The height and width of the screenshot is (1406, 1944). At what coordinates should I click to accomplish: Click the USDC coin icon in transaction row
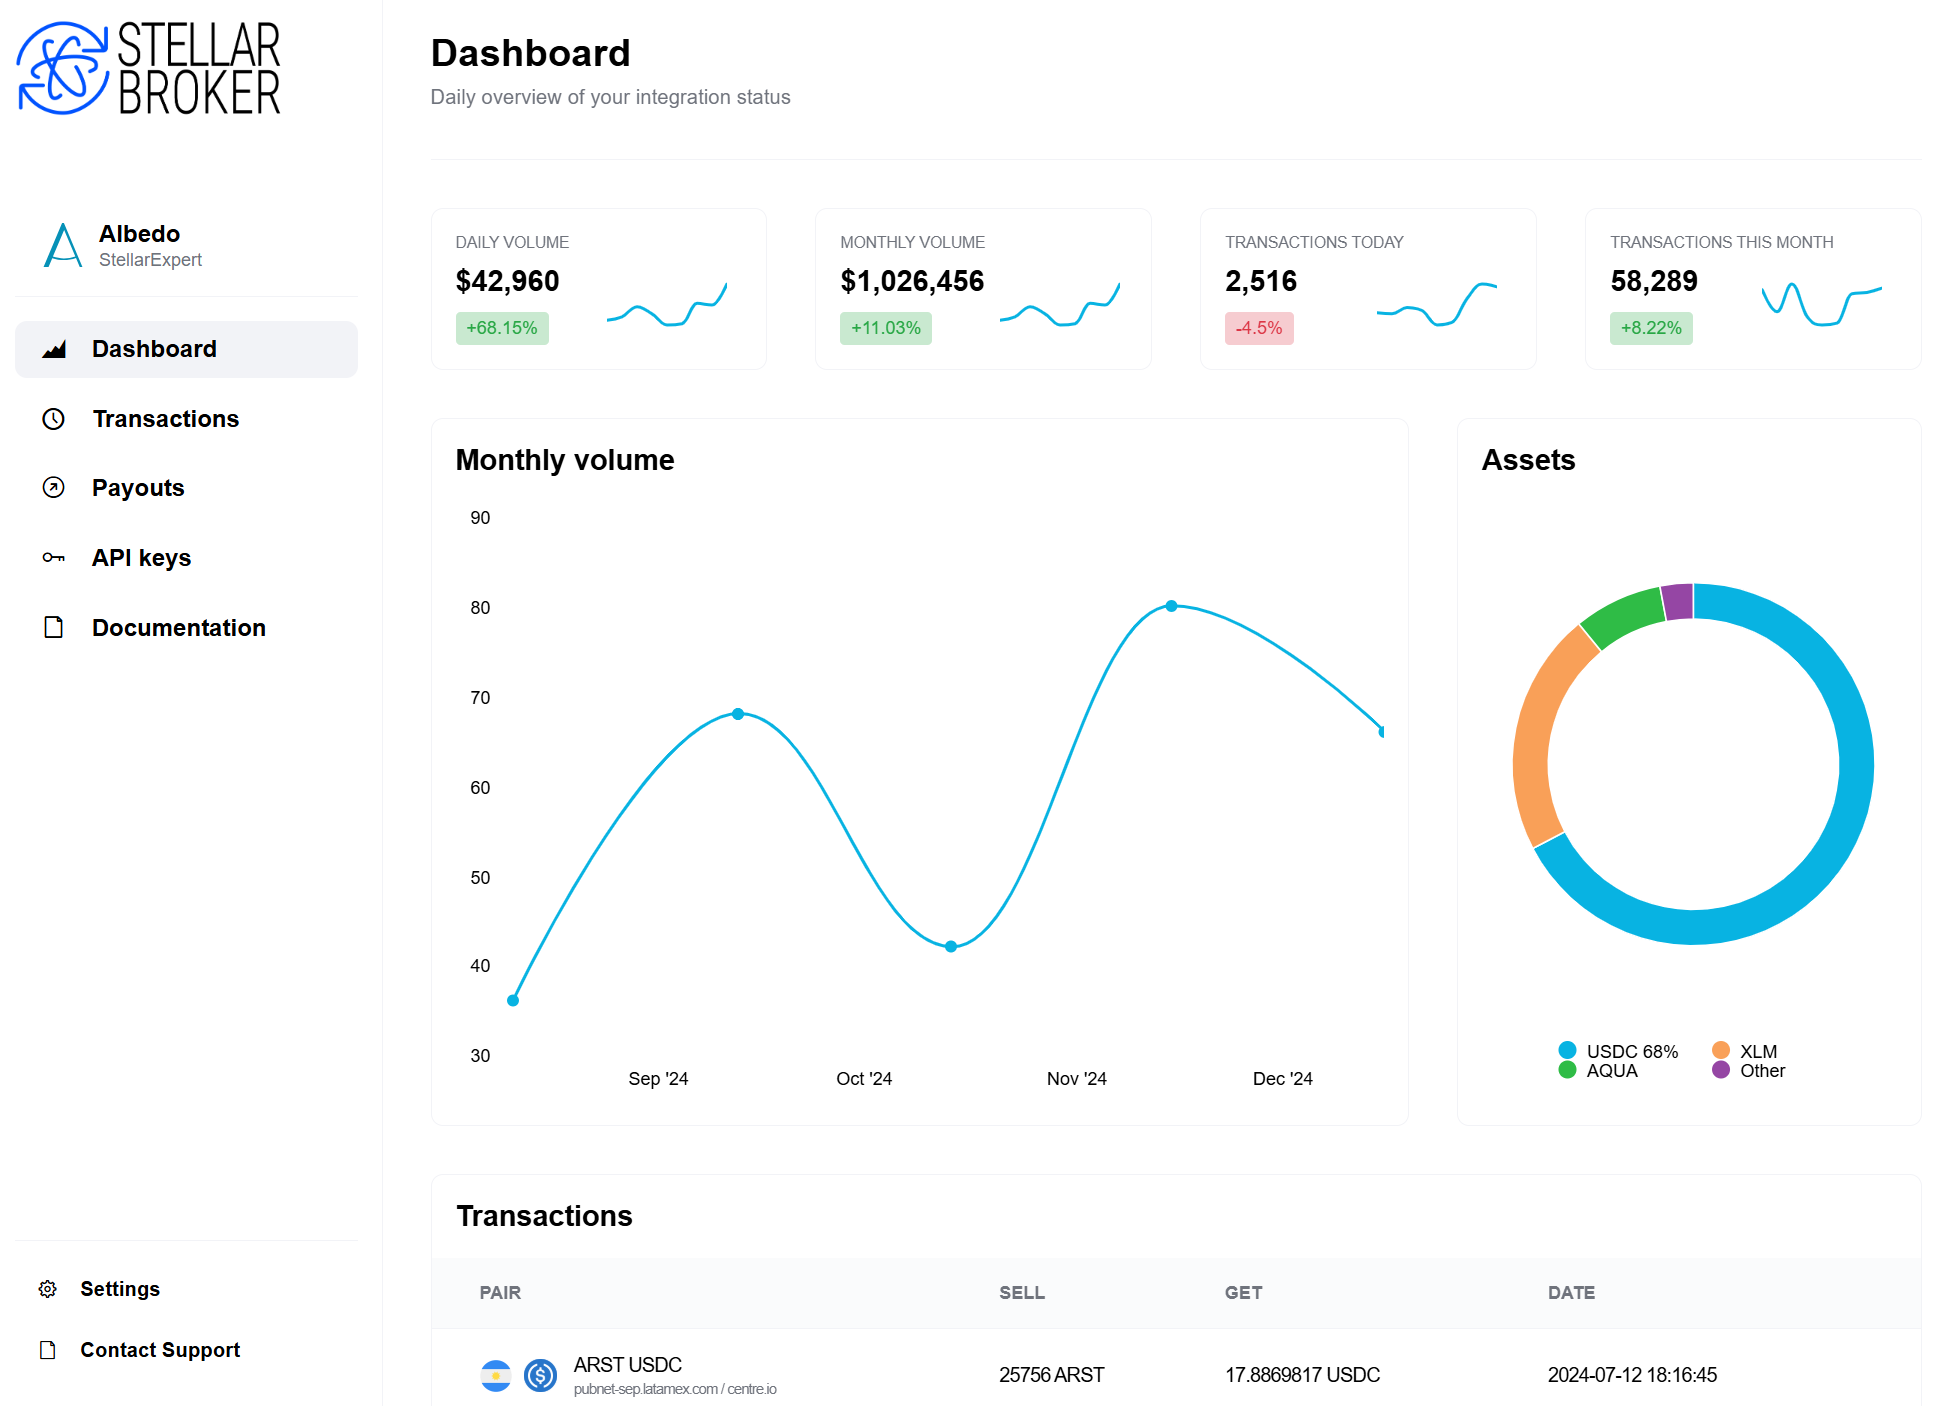[540, 1376]
